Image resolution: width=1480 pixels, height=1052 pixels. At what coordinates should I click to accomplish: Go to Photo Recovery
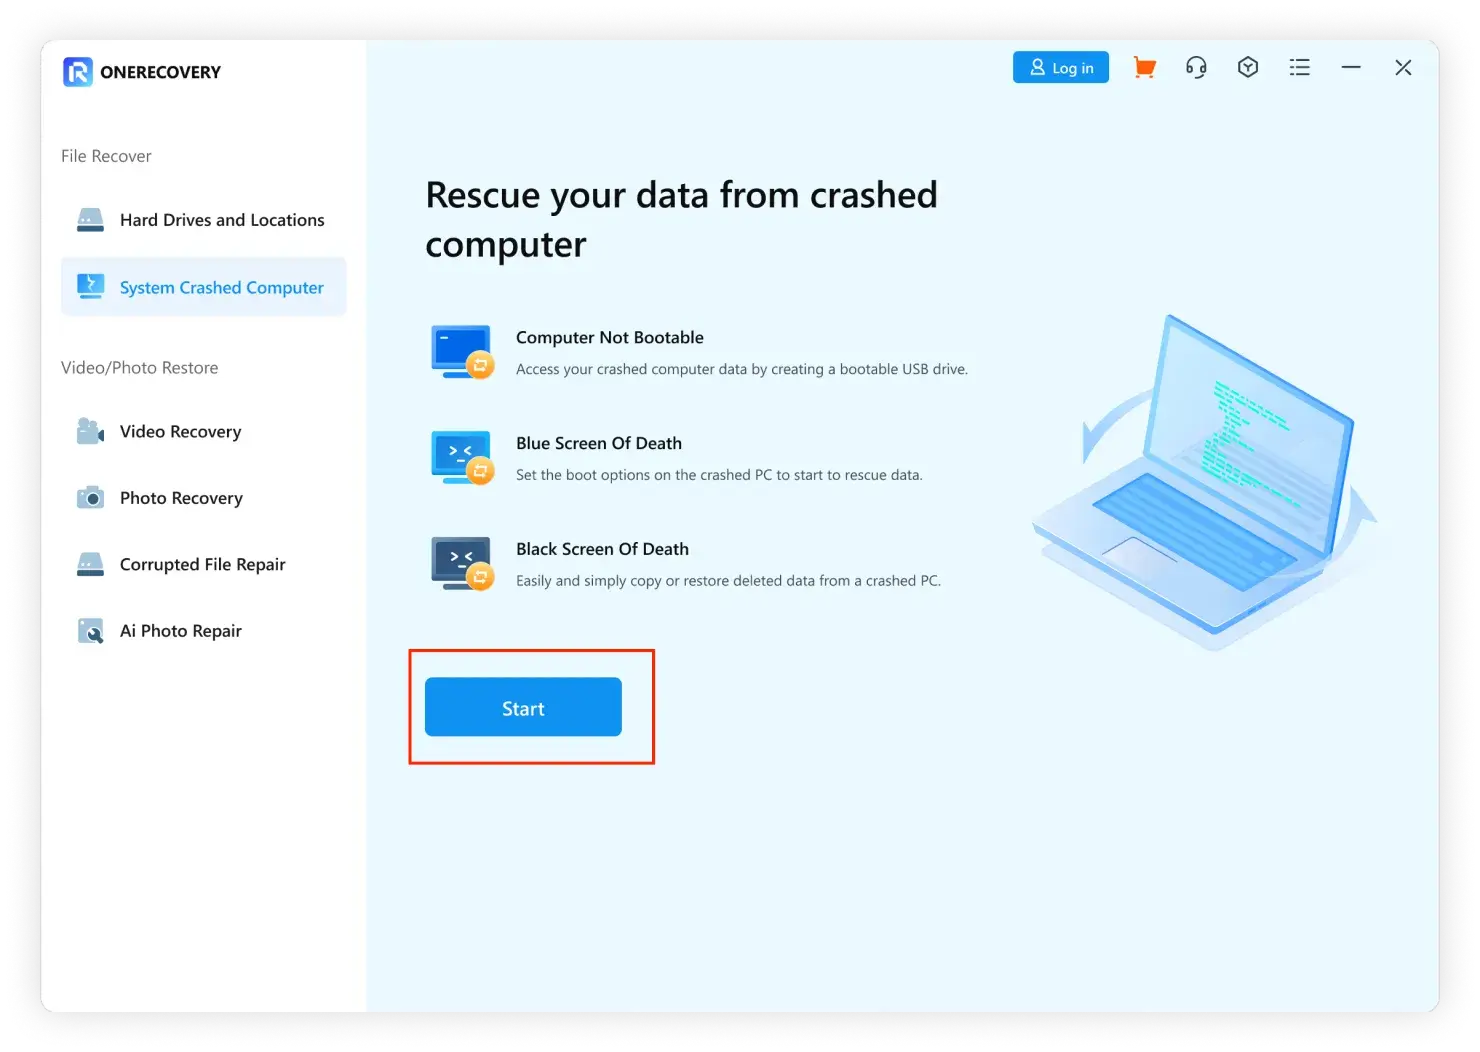(180, 498)
